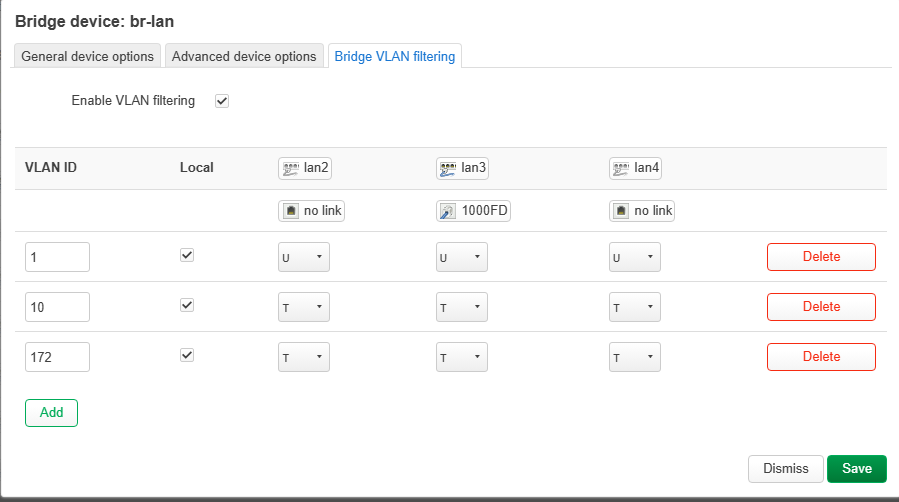The height and width of the screenshot is (502, 899).
Task: Open lan2 tagging dropdown for VLAN 172
Action: [x=304, y=357]
